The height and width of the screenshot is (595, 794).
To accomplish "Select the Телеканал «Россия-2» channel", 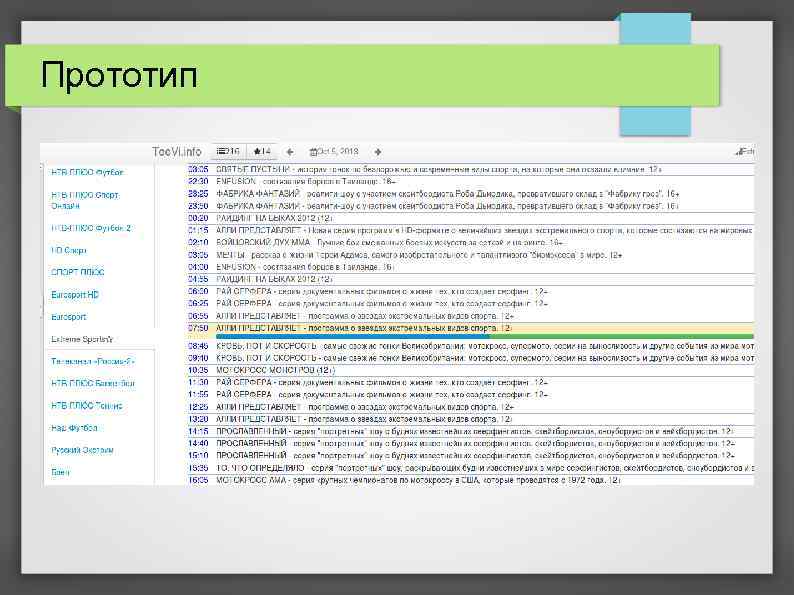I will (93, 361).
